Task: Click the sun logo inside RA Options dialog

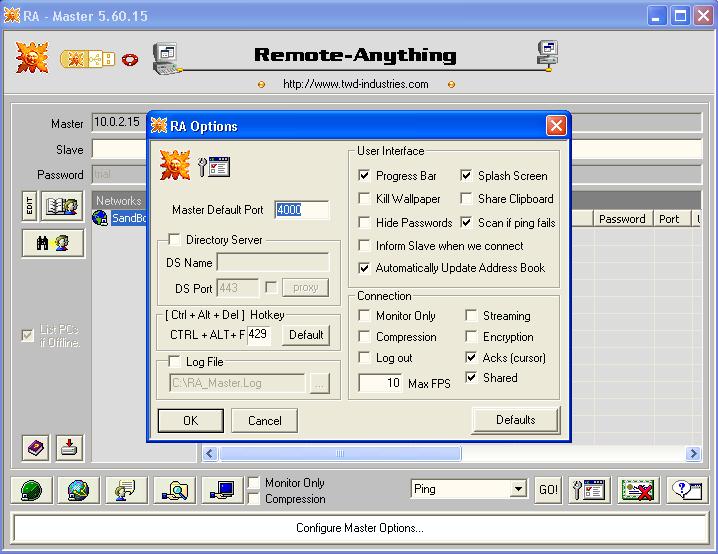Action: 175,165
